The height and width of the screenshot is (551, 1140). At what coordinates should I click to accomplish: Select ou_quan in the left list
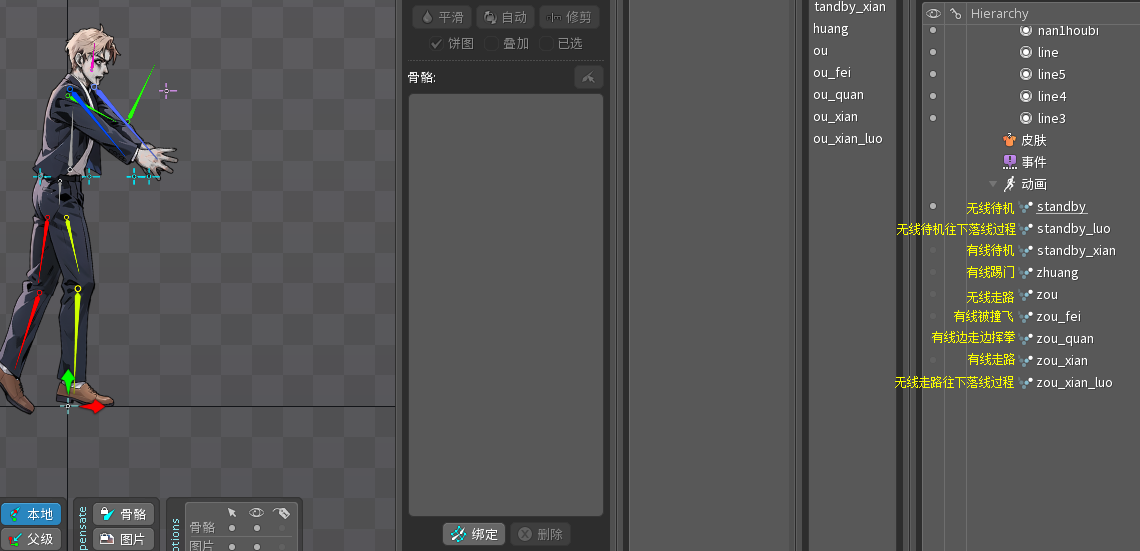tap(838, 95)
